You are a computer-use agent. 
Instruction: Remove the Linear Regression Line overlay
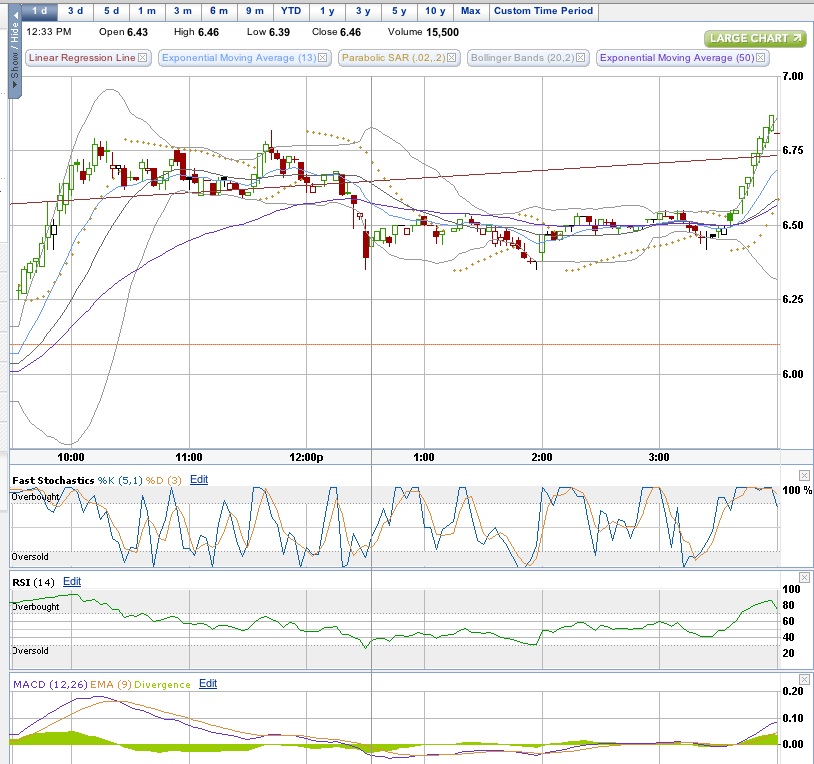point(142,58)
